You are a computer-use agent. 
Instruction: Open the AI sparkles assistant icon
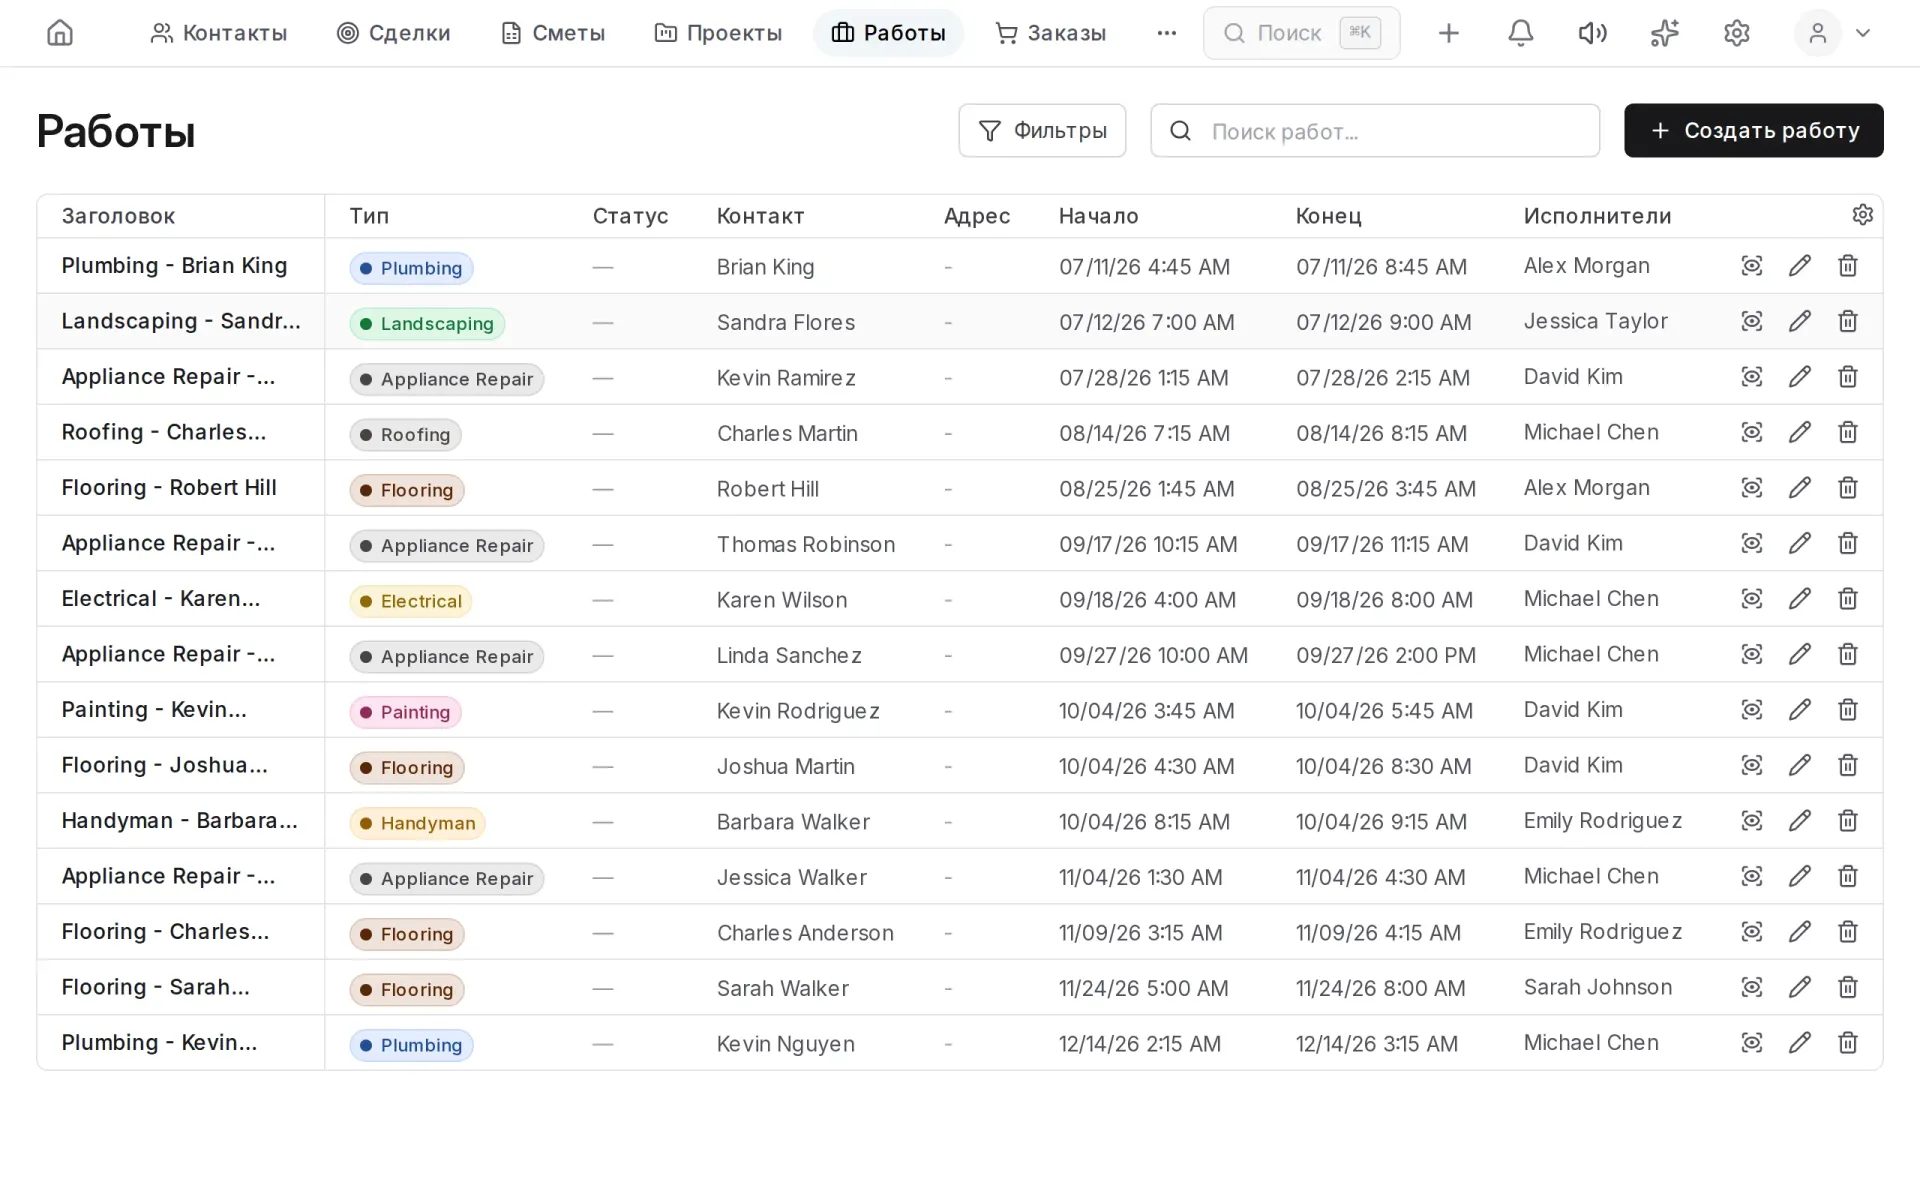[1664, 33]
